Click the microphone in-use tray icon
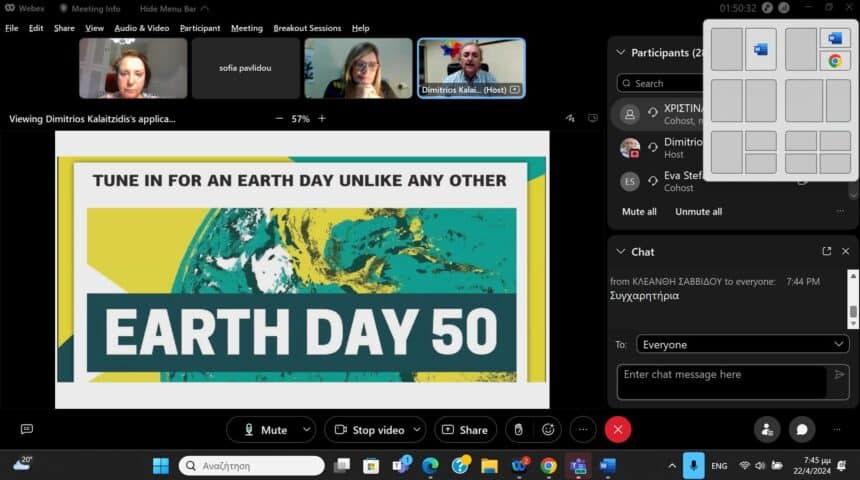The height and width of the screenshot is (480, 860). click(693, 465)
